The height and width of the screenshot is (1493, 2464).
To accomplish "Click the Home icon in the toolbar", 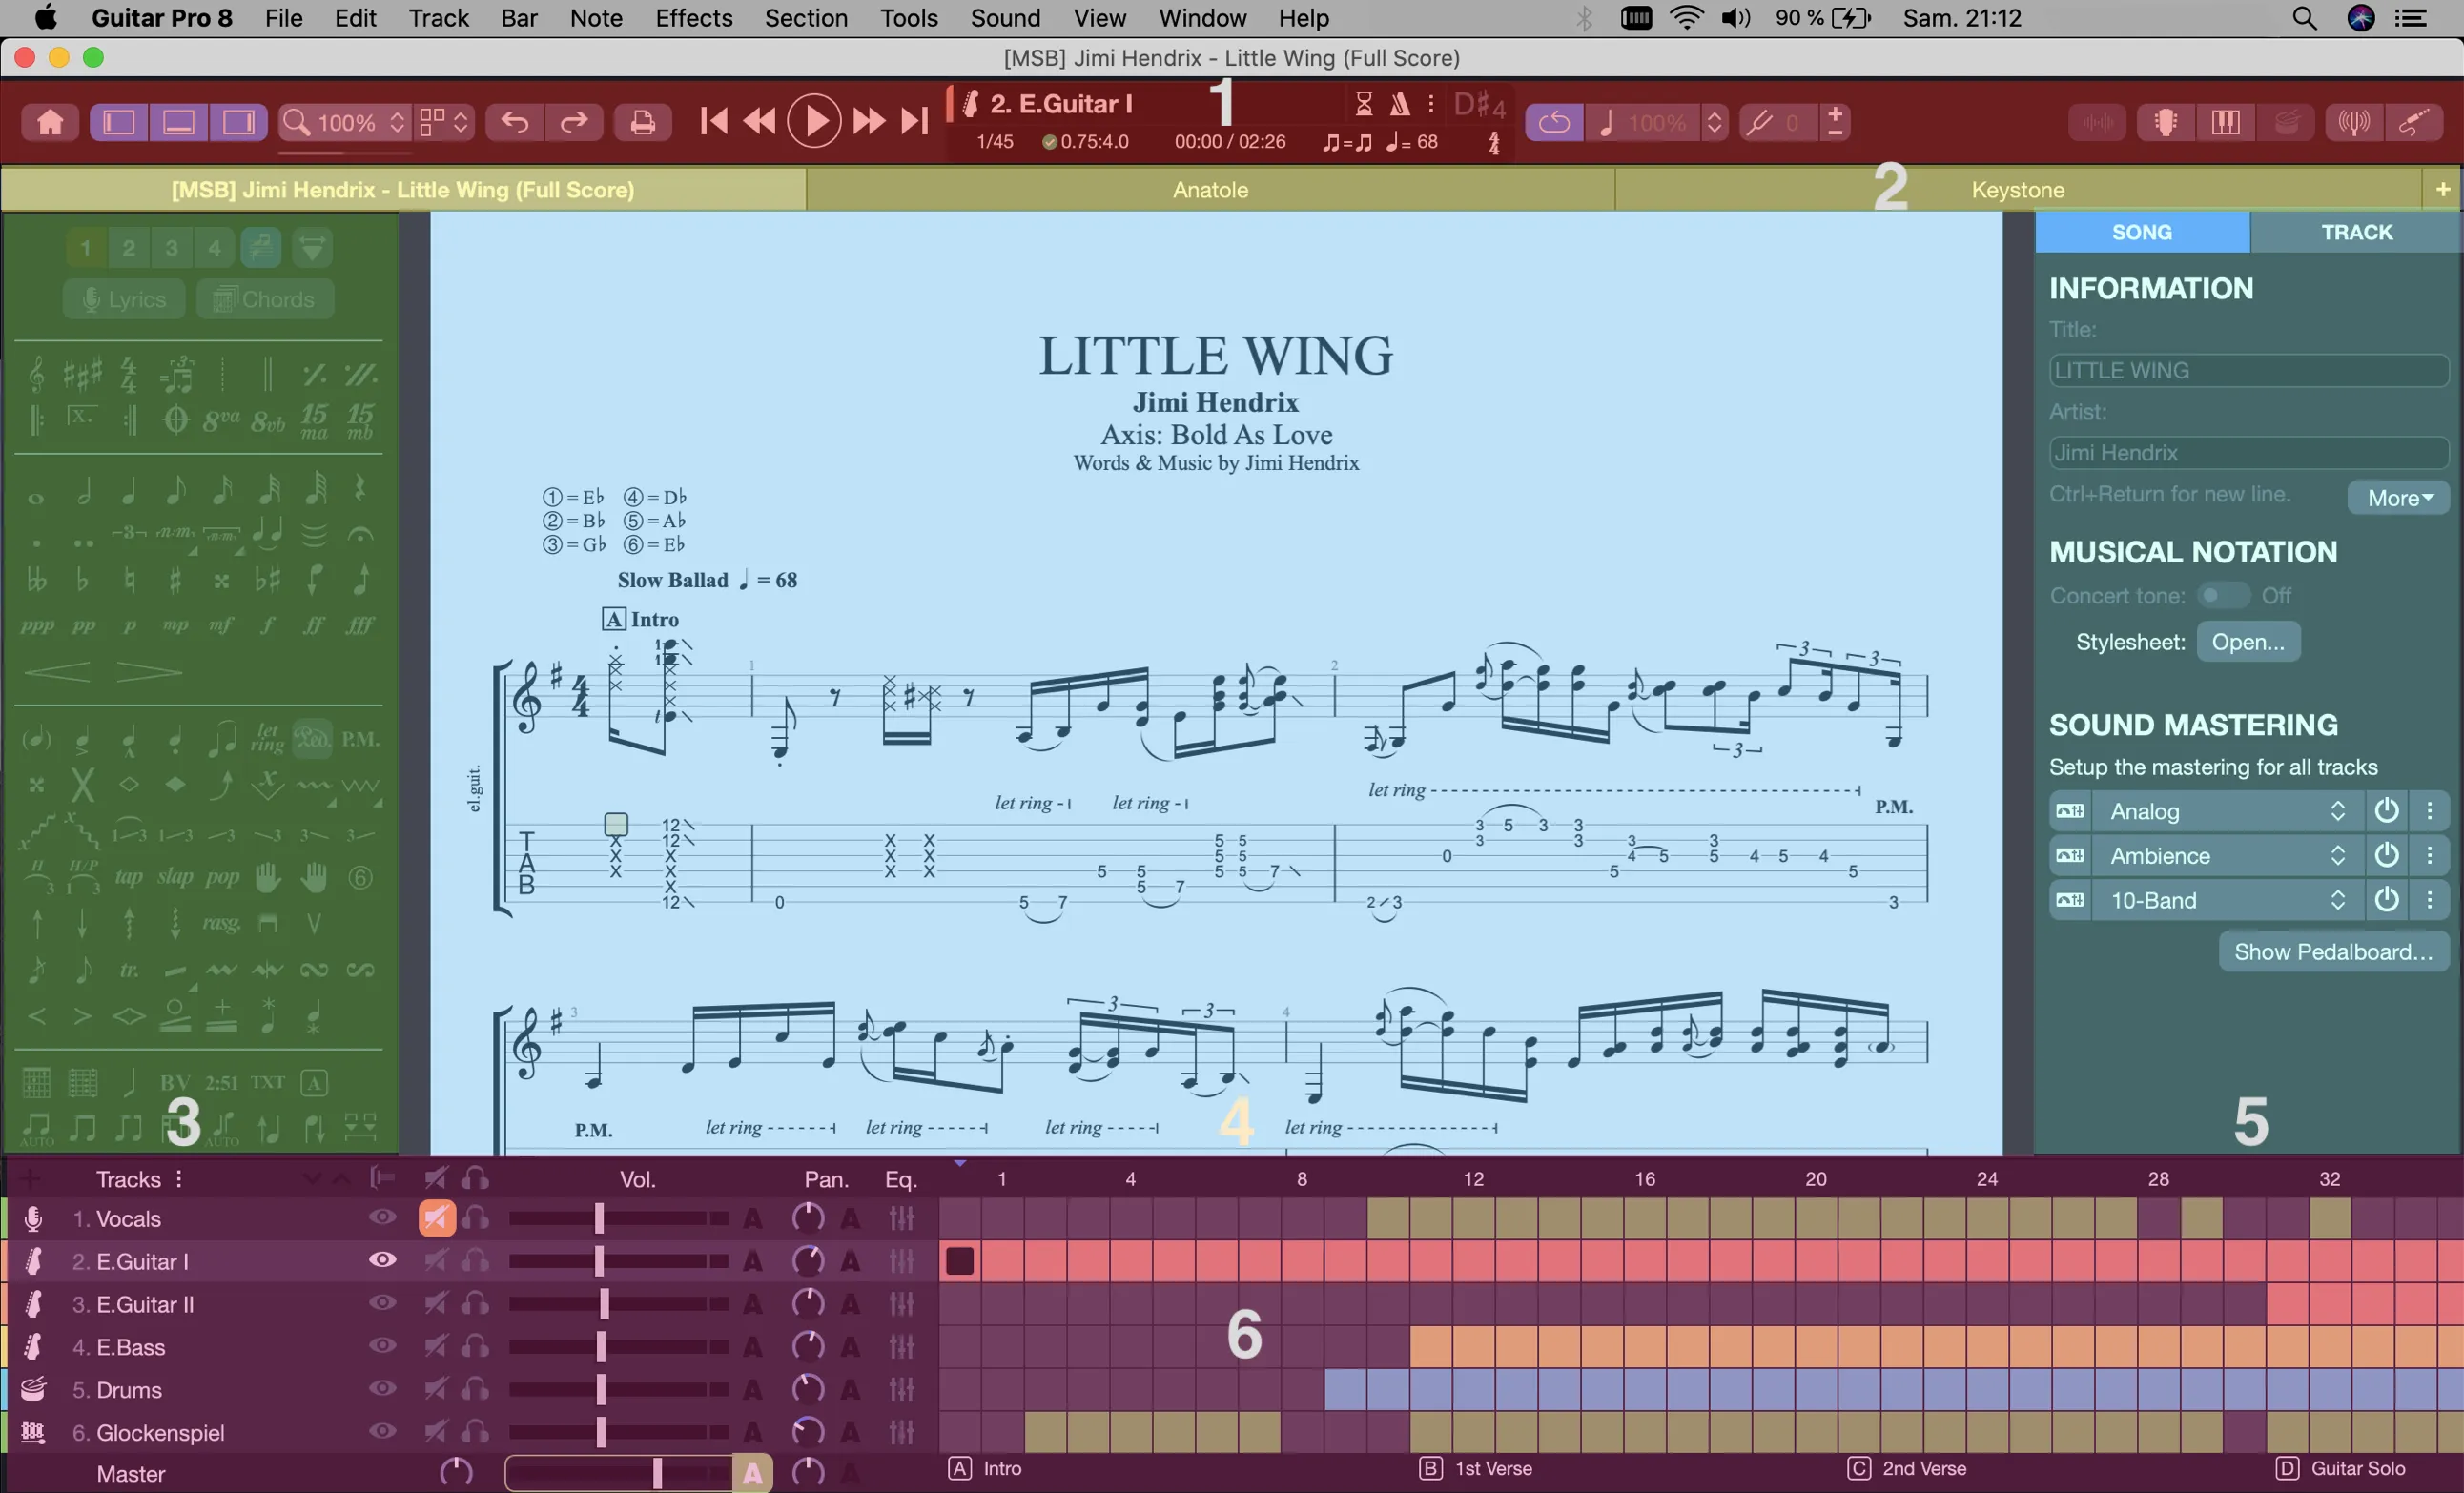I will pos(50,122).
